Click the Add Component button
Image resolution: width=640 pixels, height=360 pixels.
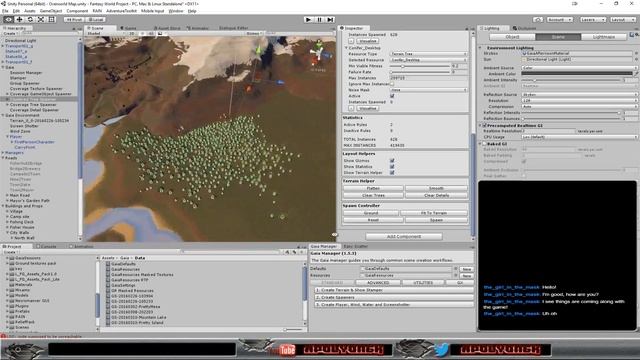coord(404,236)
